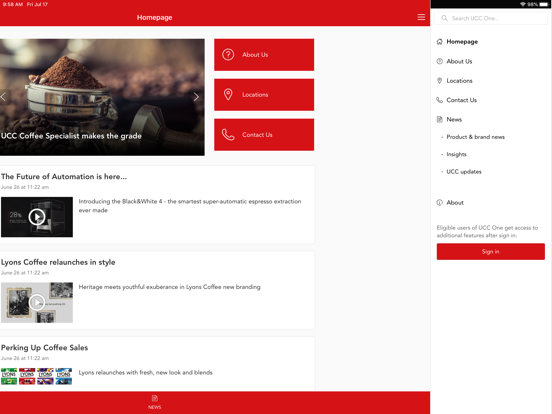Click the battery status icon
This screenshot has height=414, width=552.
click(x=544, y=4)
